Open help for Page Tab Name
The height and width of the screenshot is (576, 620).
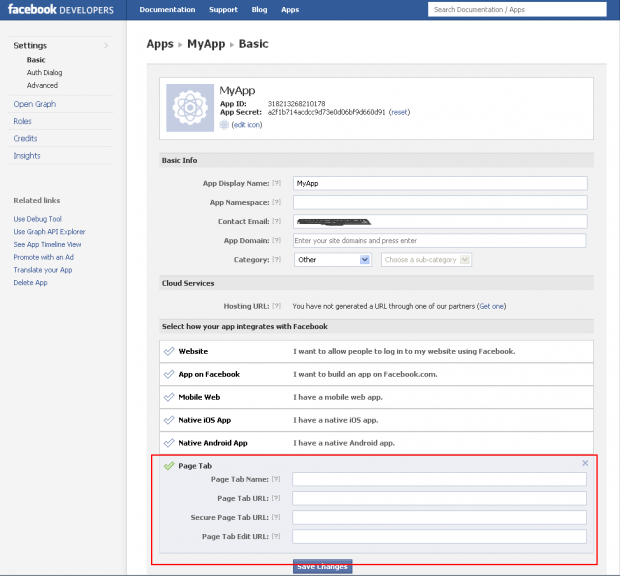(276, 479)
